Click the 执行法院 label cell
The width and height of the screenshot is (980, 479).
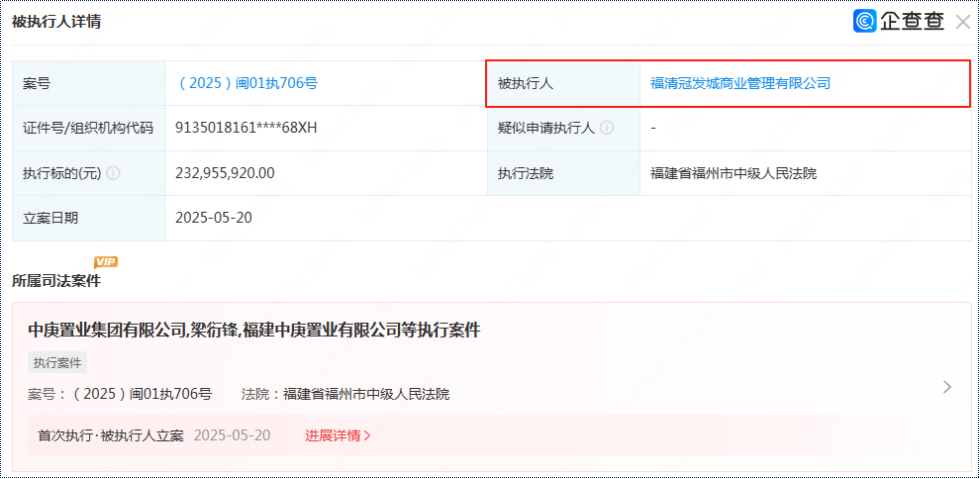564,173
